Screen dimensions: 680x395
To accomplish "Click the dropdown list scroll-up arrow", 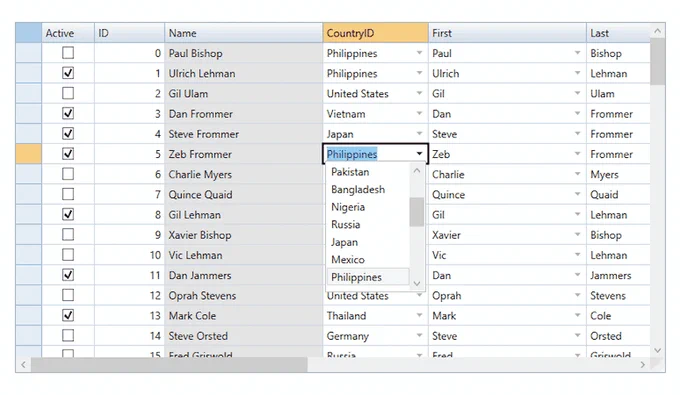I will (x=416, y=171).
